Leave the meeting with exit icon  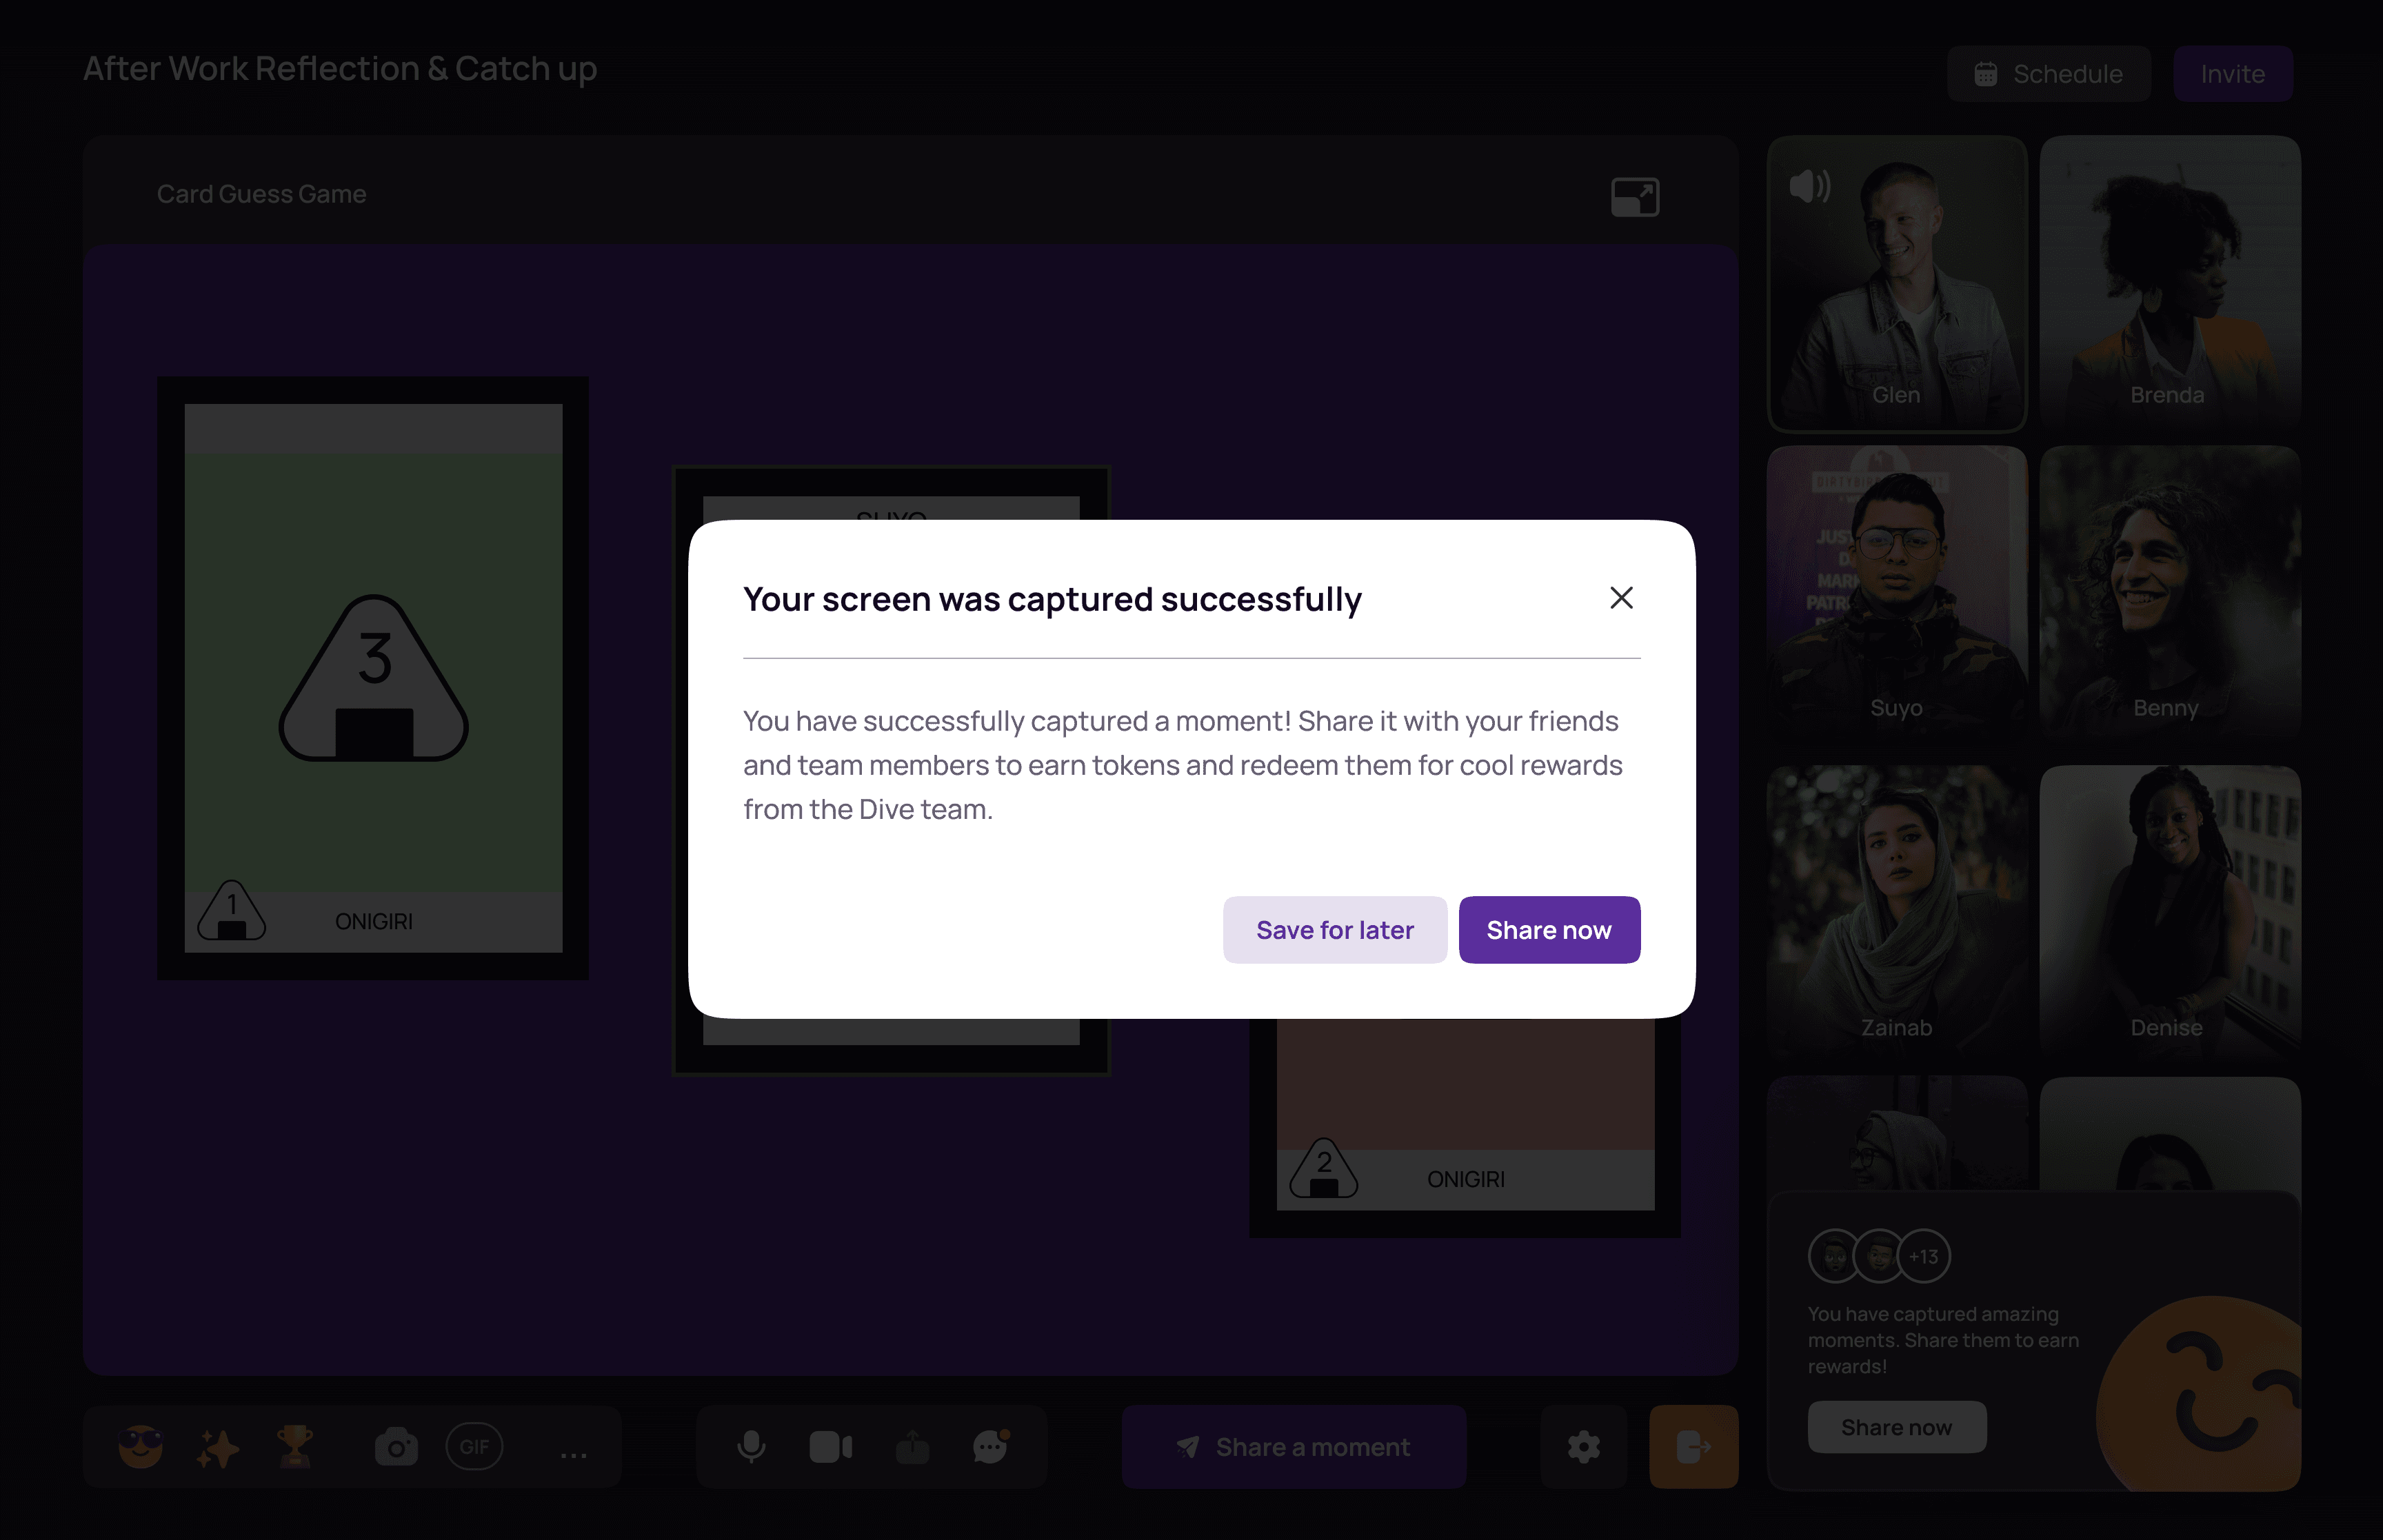point(1694,1447)
